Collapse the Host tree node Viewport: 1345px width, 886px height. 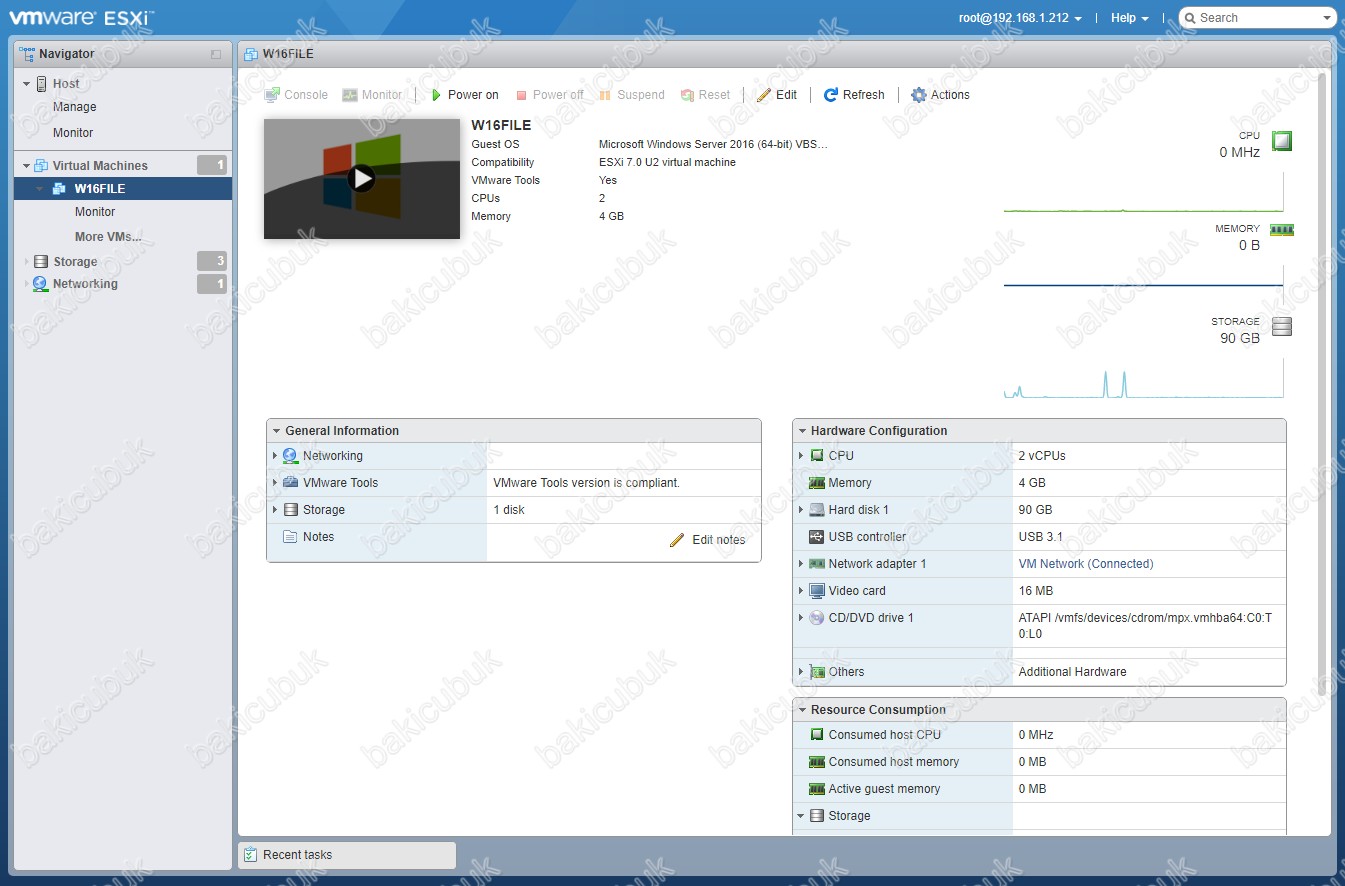pyautogui.click(x=27, y=84)
